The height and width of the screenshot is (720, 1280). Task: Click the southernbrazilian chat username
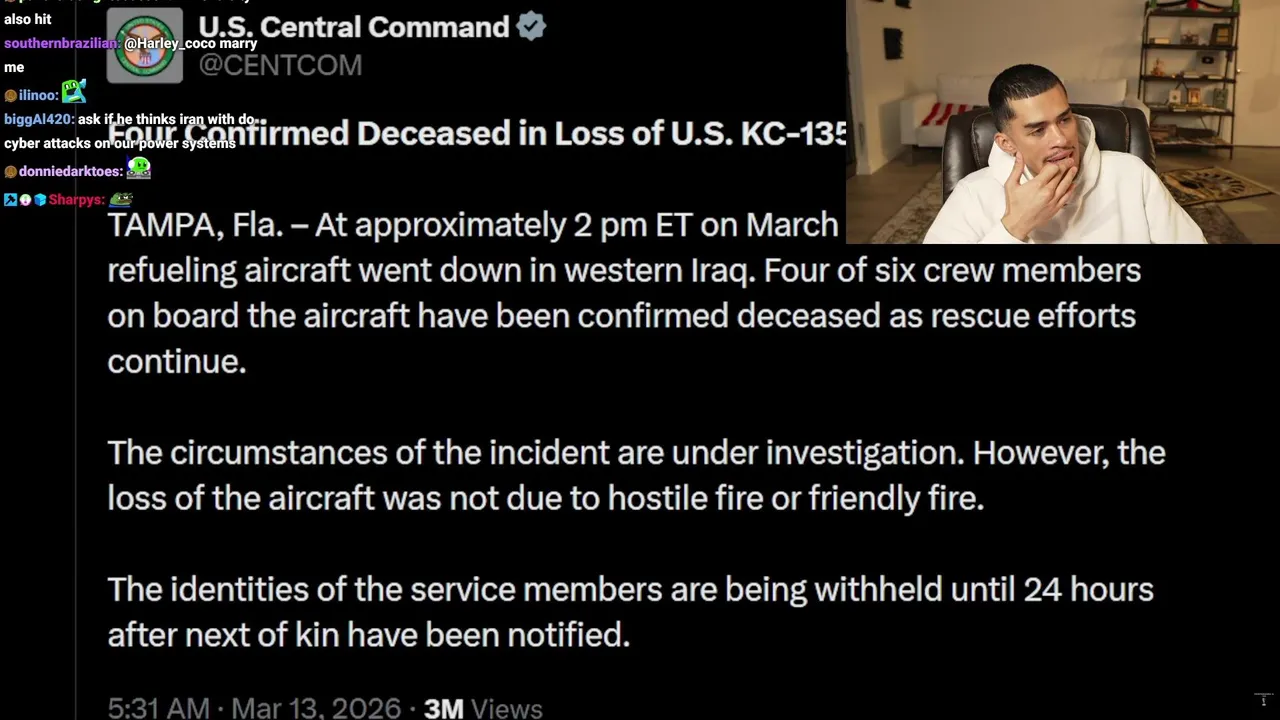61,44
